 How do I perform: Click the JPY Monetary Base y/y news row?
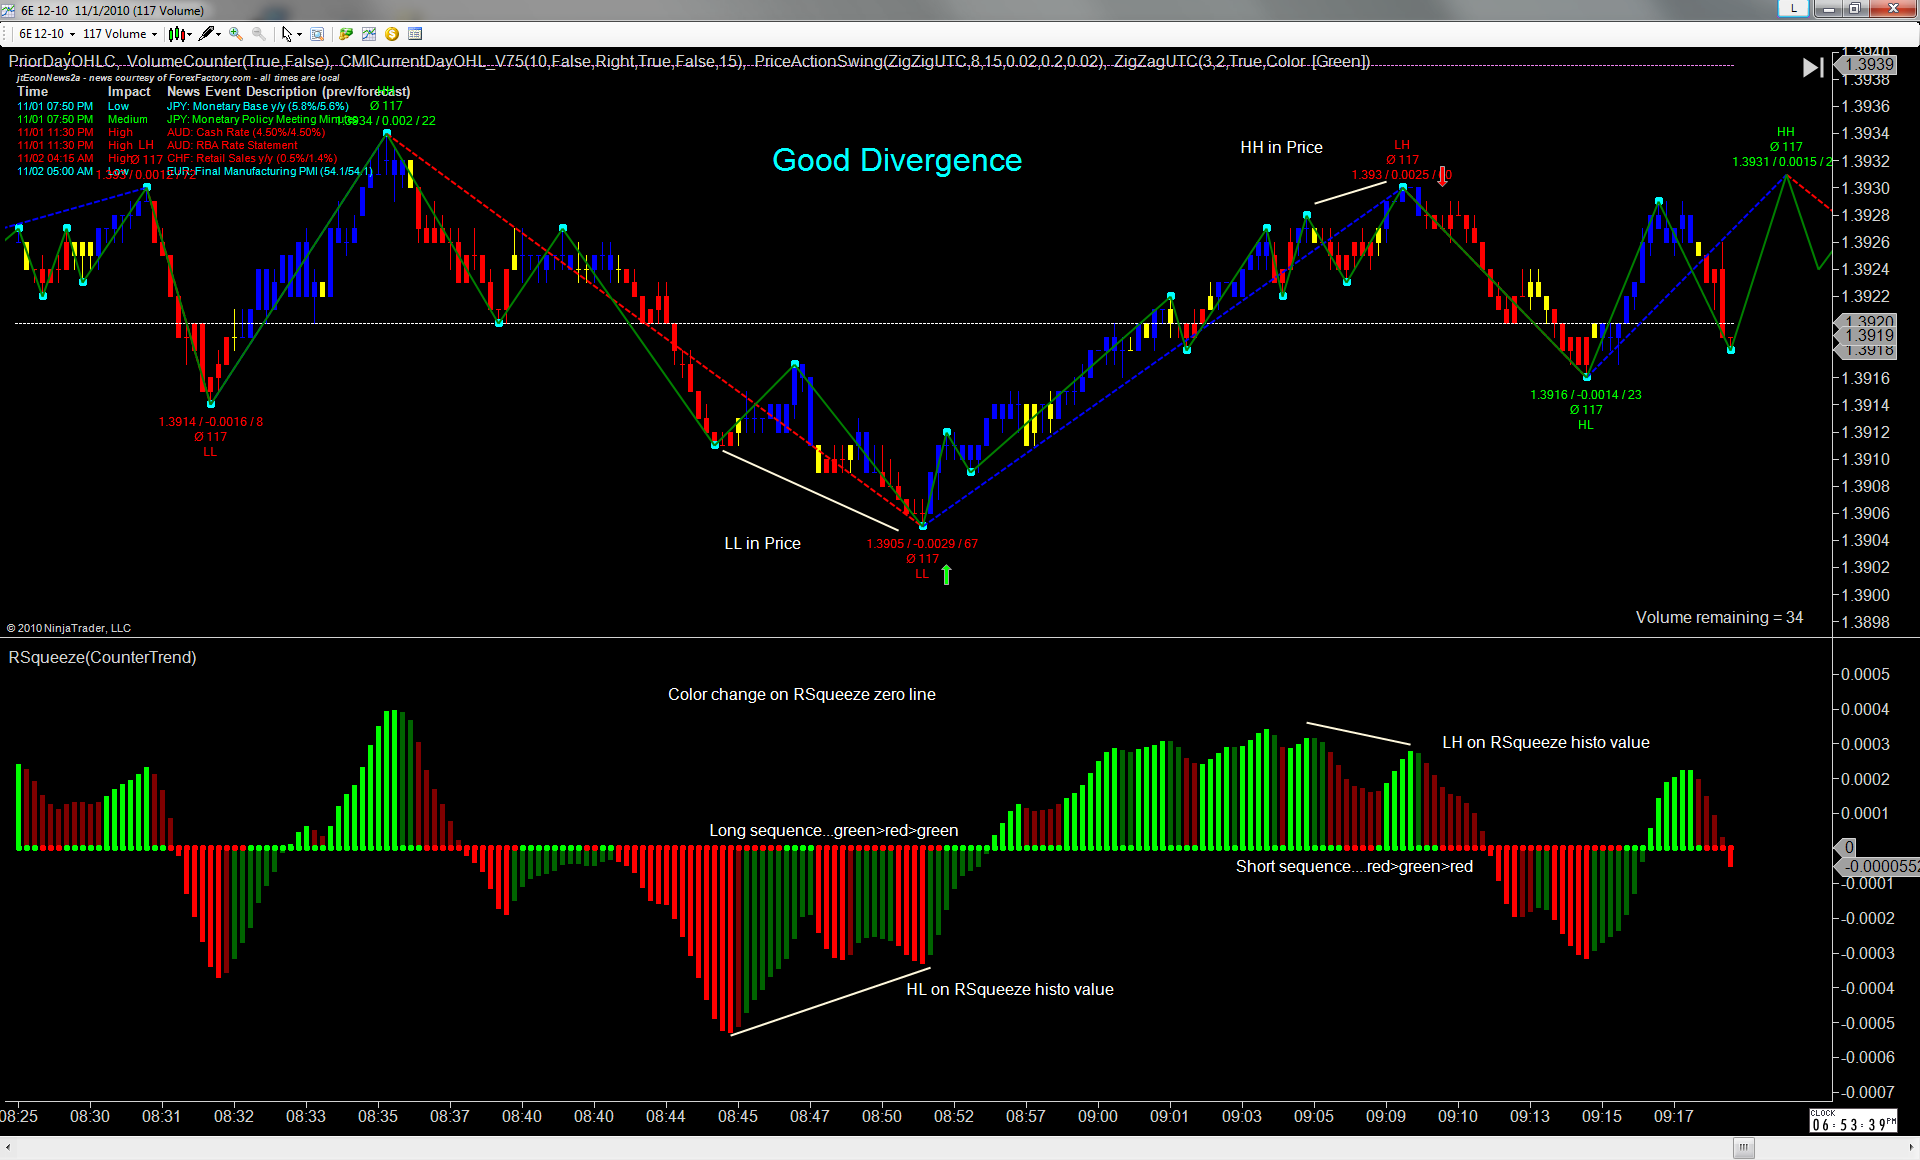183,106
